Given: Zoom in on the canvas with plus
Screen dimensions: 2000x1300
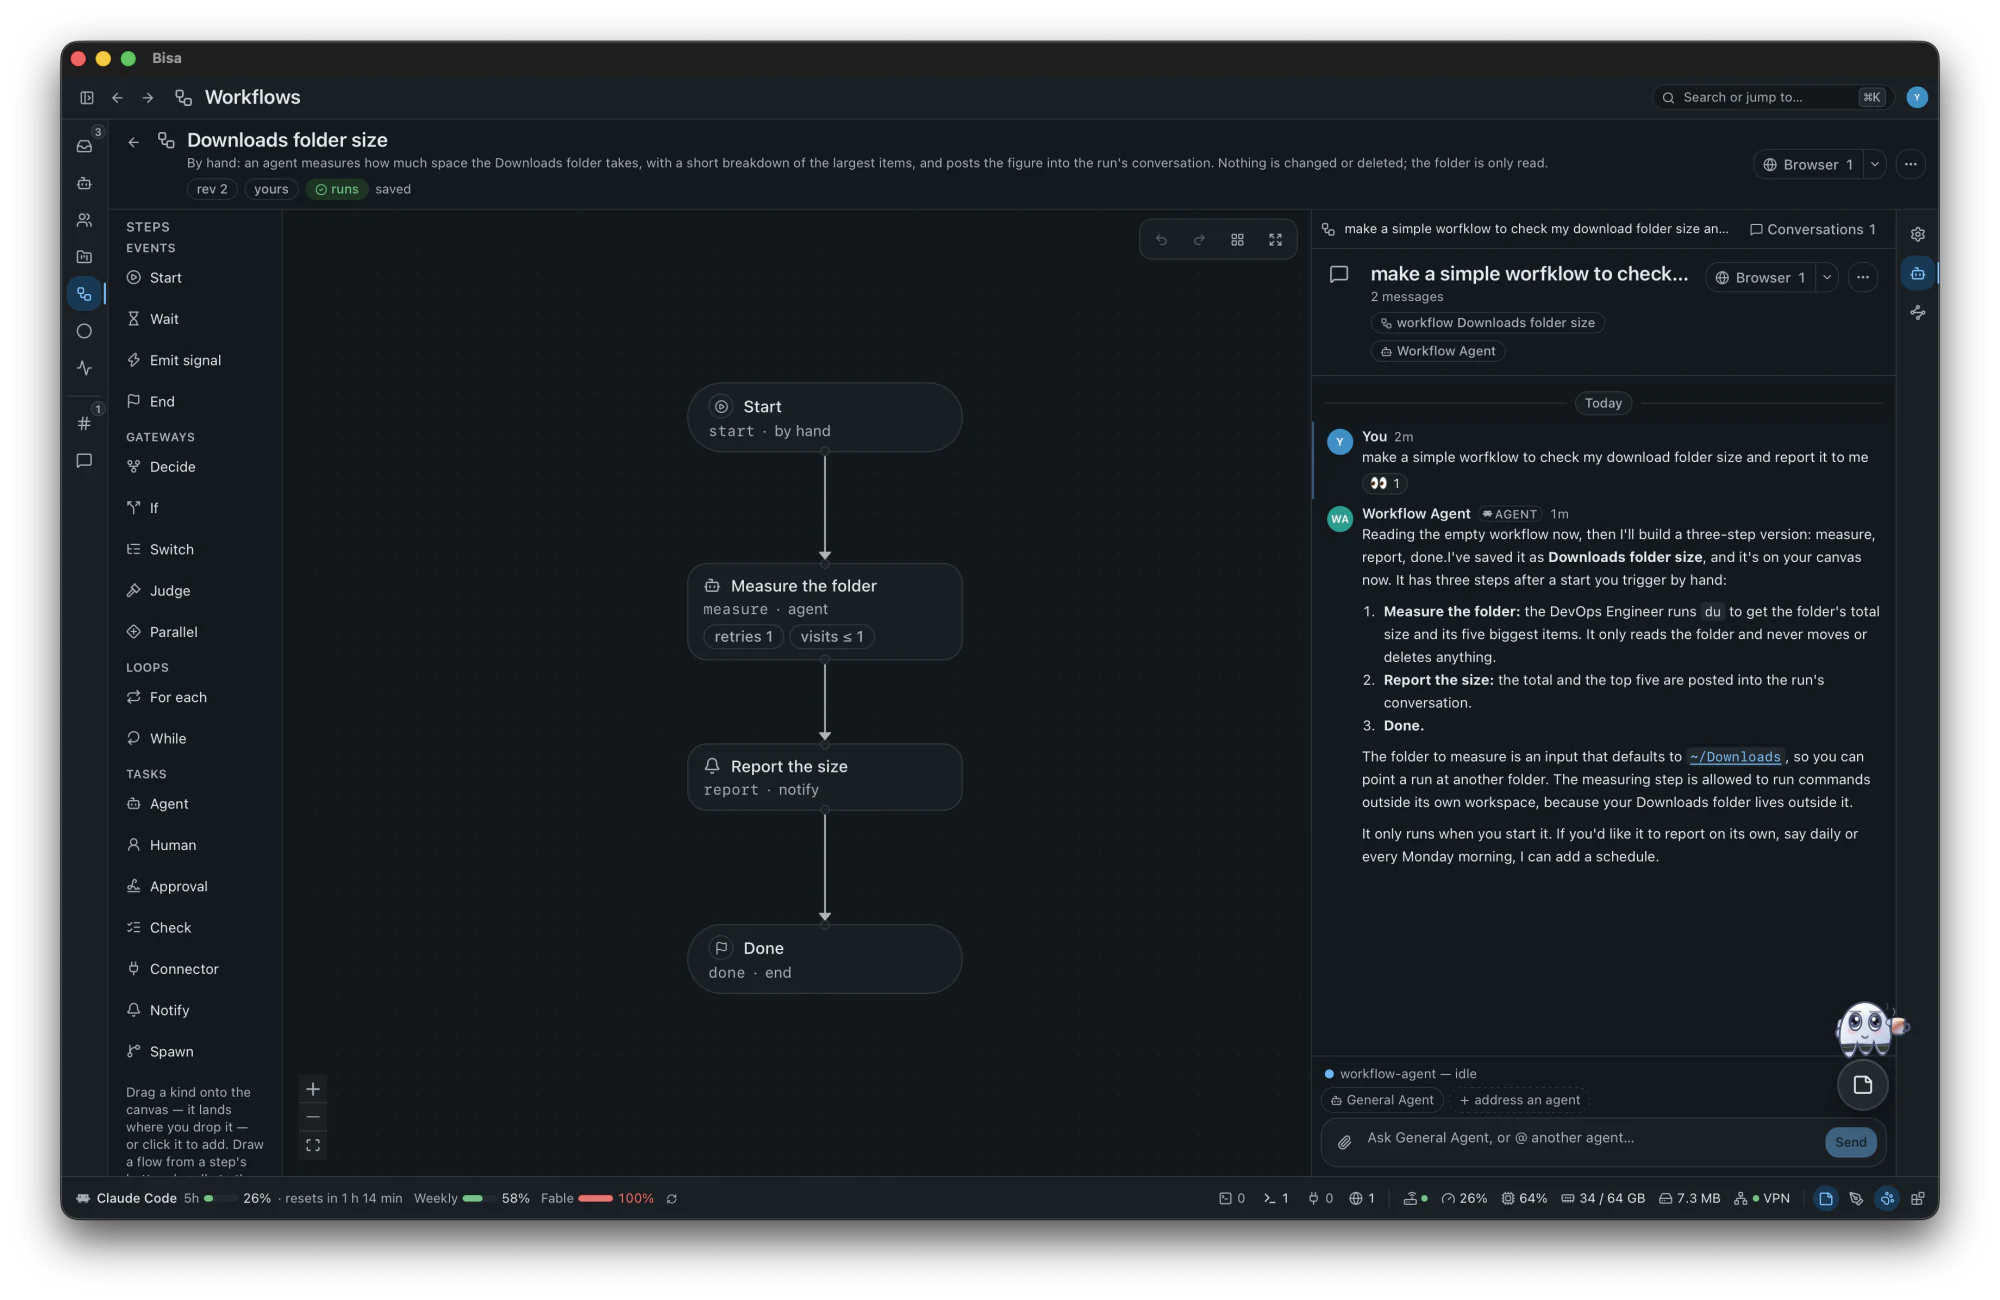Looking at the screenshot, I should pyautogui.click(x=313, y=1089).
